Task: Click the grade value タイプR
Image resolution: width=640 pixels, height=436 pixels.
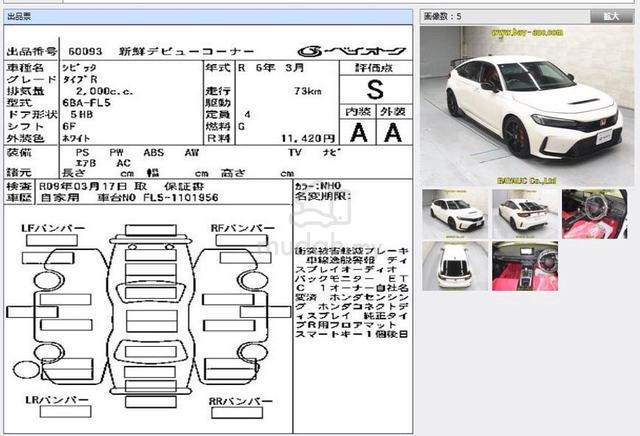Action: [x=80, y=80]
